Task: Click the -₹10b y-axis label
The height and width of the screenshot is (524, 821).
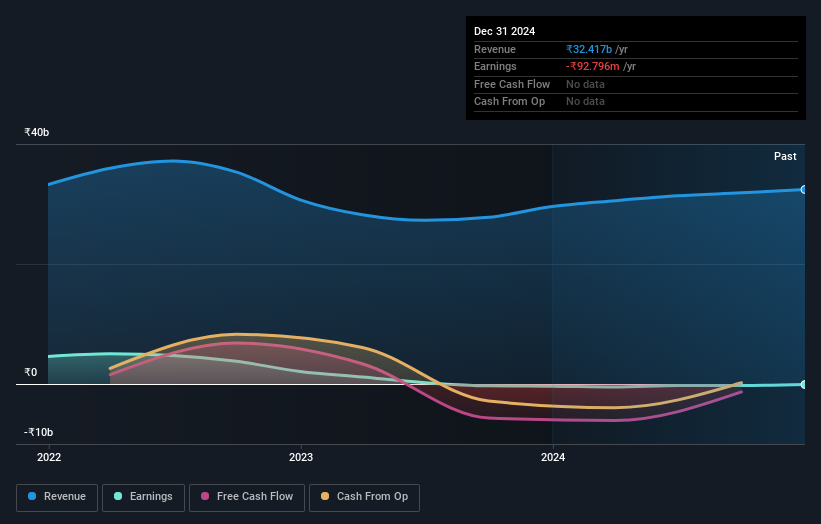Action: [39, 432]
